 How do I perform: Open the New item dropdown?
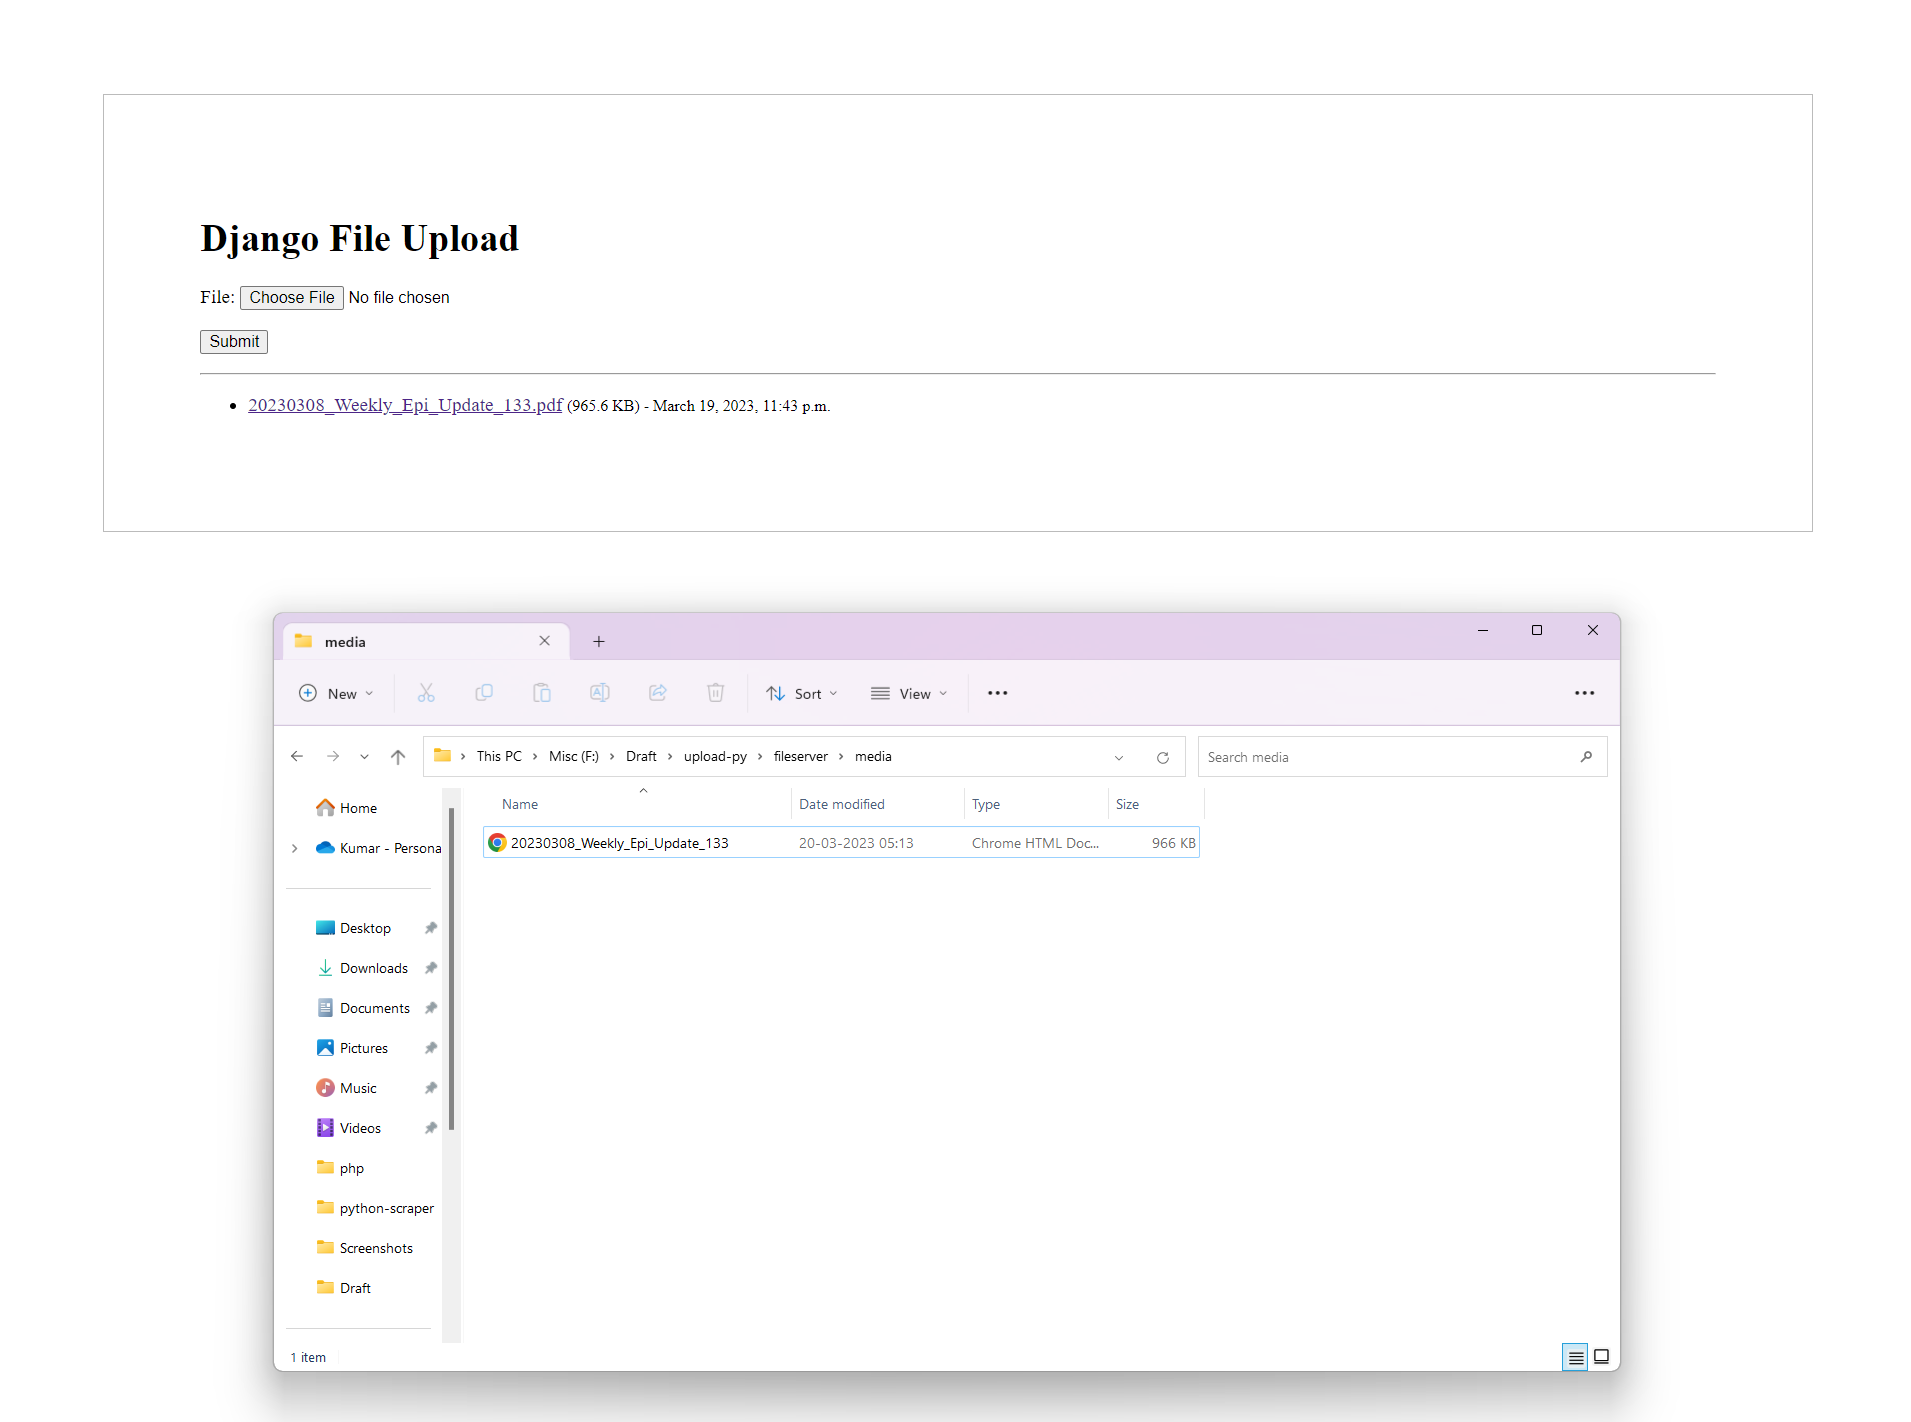pos(337,693)
